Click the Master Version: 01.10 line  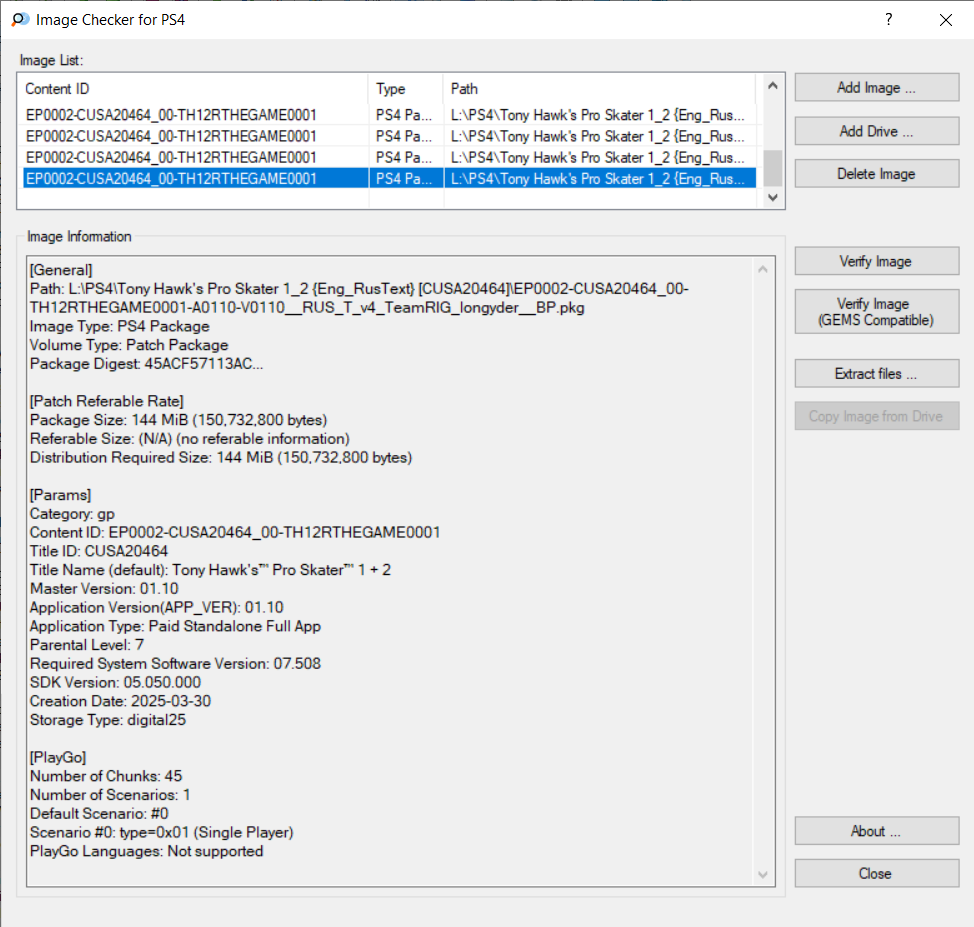click(104, 588)
